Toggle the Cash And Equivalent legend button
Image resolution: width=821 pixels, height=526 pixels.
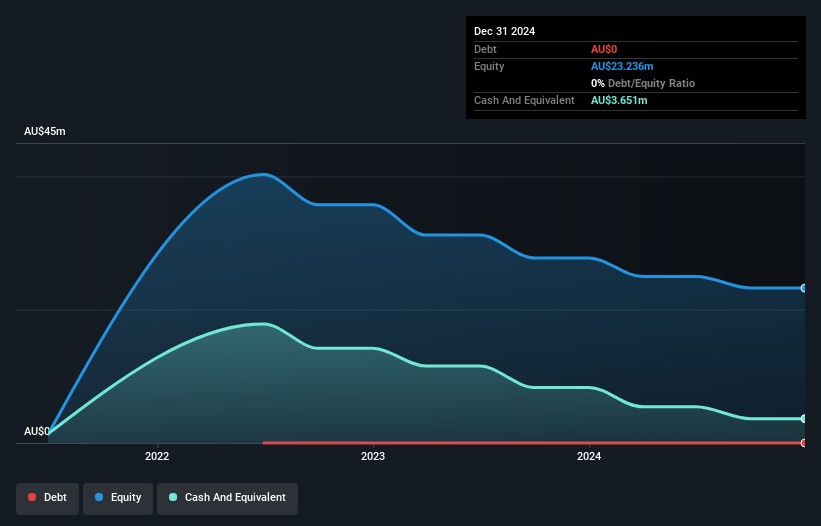point(227,498)
